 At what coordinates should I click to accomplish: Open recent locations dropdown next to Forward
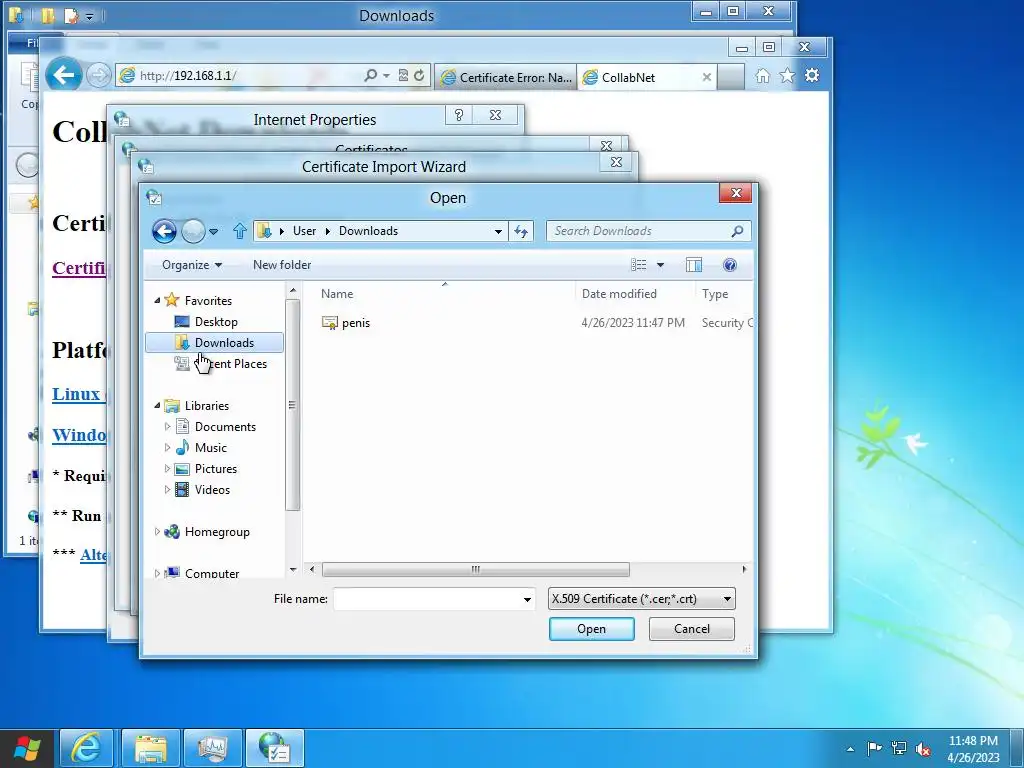pos(213,231)
